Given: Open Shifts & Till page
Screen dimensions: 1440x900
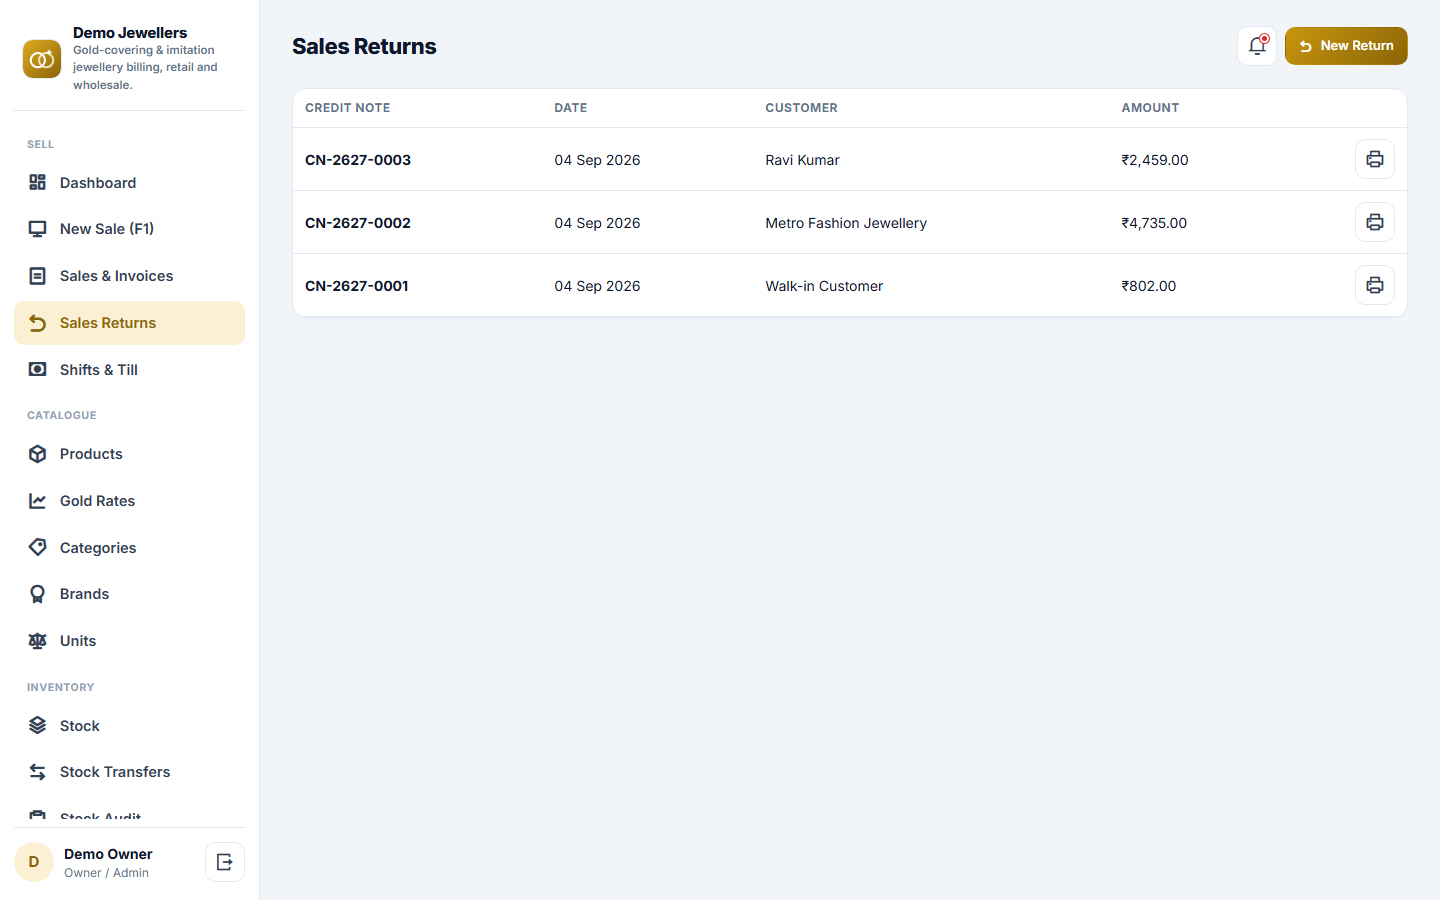Looking at the screenshot, I should [129, 370].
